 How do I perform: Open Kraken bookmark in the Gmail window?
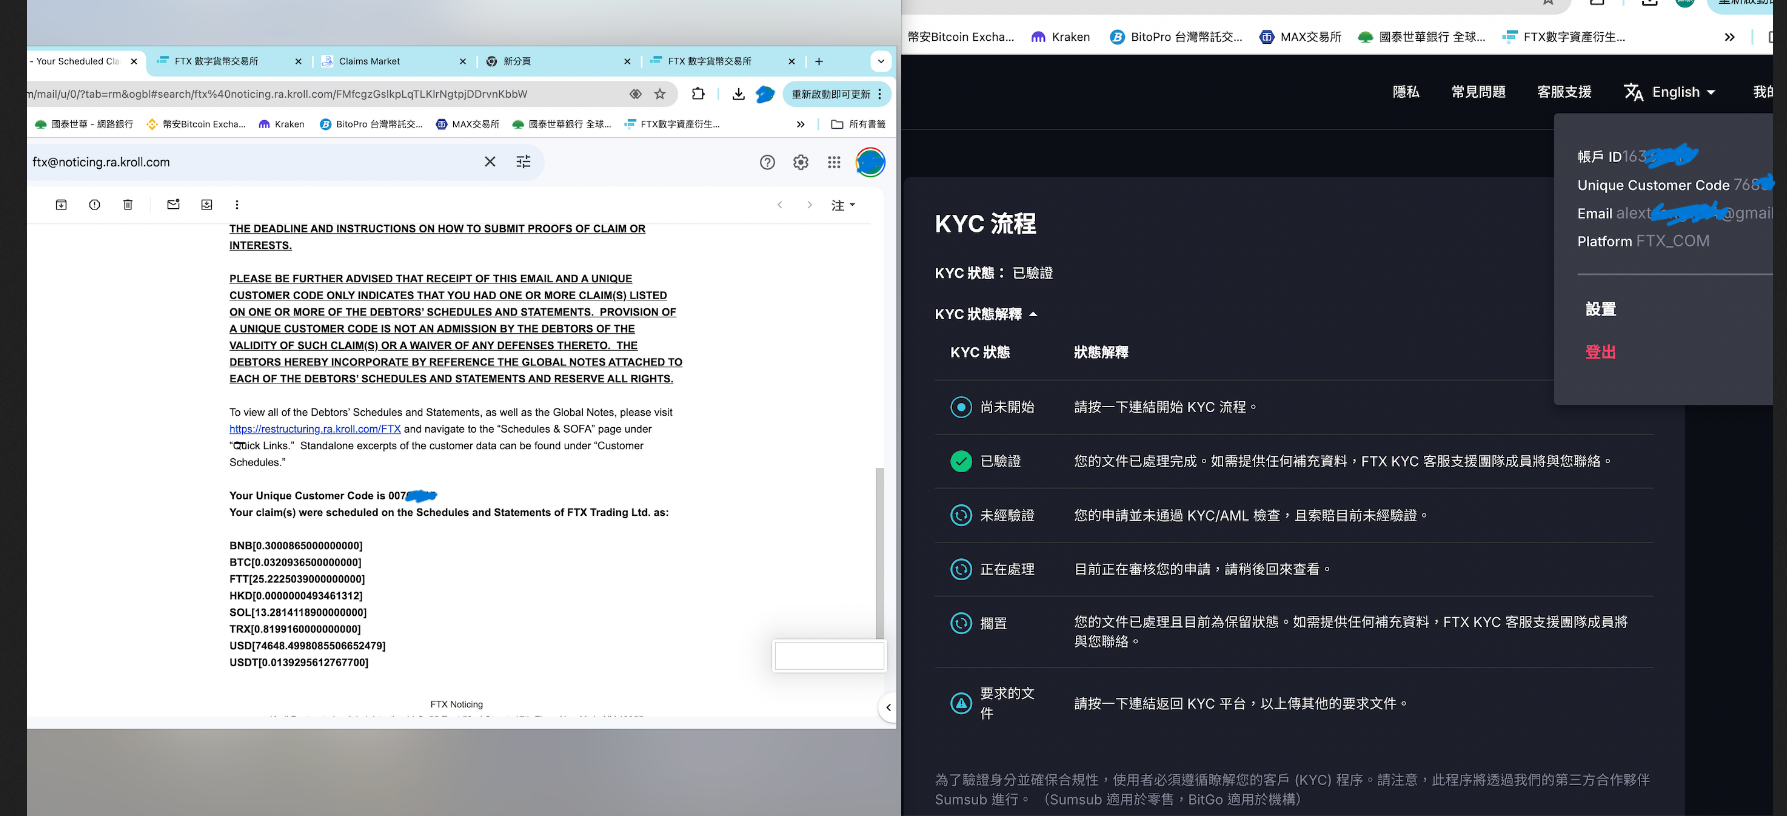[x=282, y=124]
